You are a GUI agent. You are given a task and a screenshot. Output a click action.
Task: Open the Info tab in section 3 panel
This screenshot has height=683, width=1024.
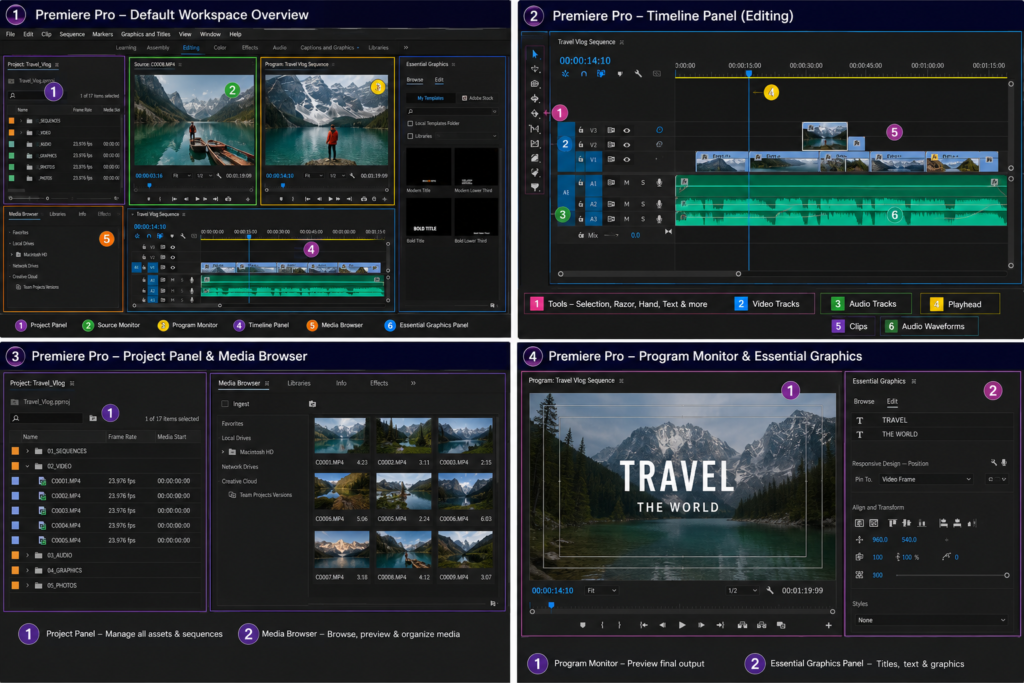pyautogui.click(x=341, y=383)
